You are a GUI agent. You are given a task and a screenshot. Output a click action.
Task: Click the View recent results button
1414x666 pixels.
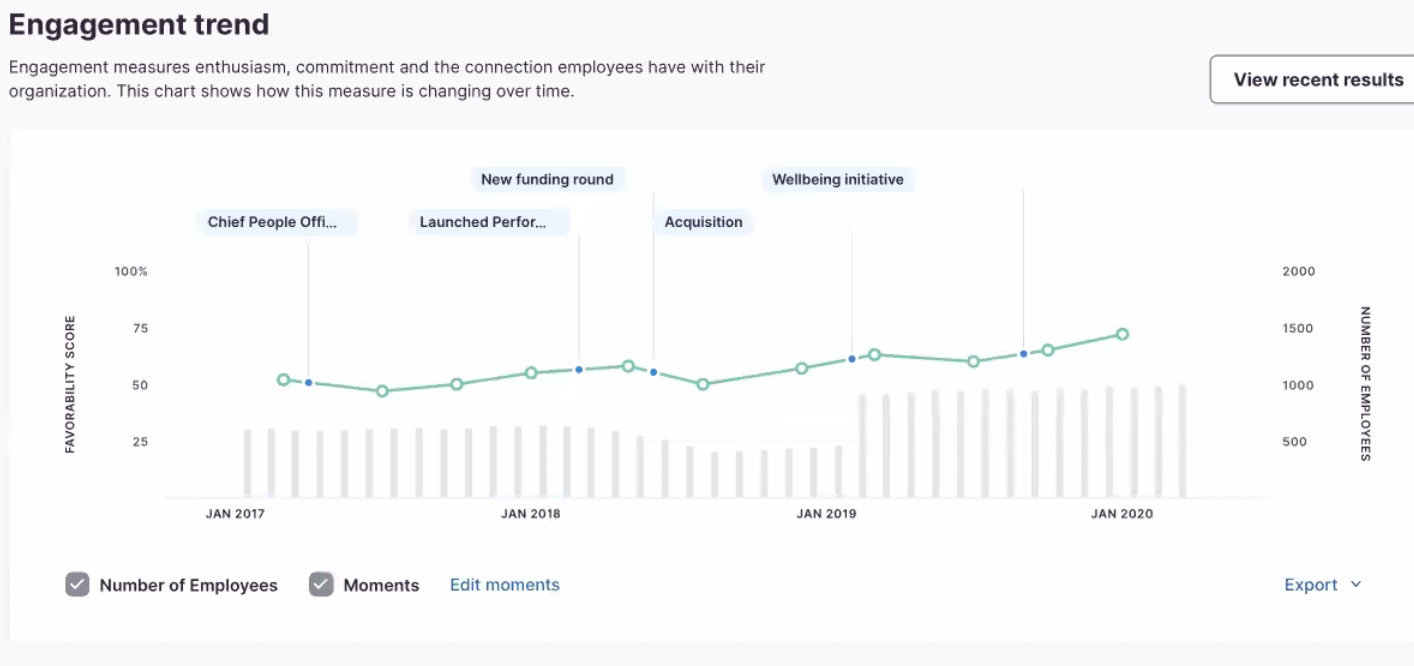[x=1312, y=80]
